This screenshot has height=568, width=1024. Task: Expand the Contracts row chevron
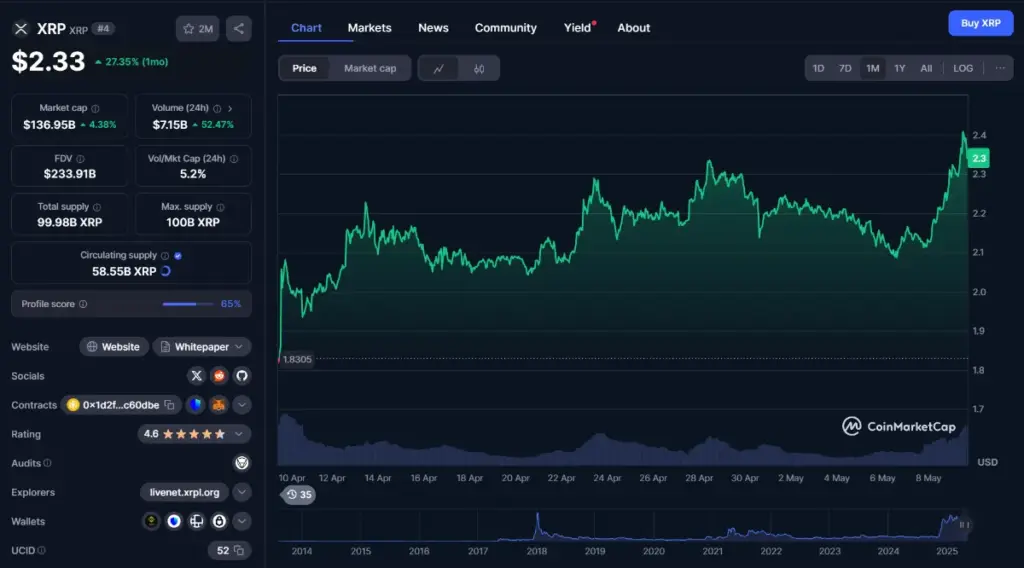pyautogui.click(x=242, y=405)
